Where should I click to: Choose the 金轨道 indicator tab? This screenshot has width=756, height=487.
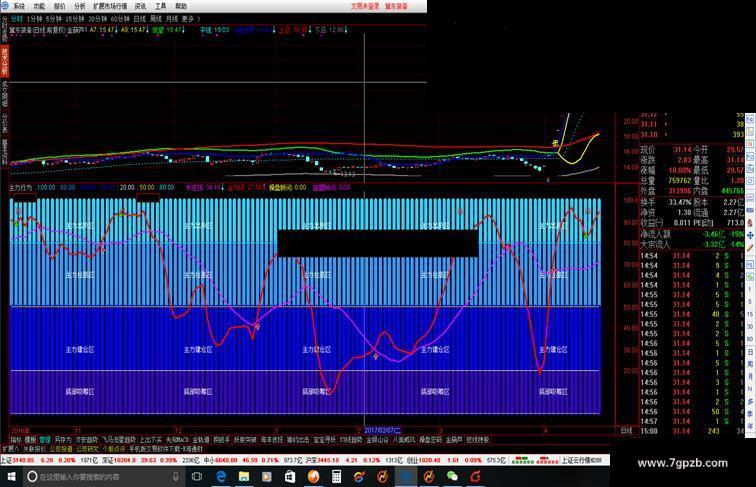[x=201, y=440]
